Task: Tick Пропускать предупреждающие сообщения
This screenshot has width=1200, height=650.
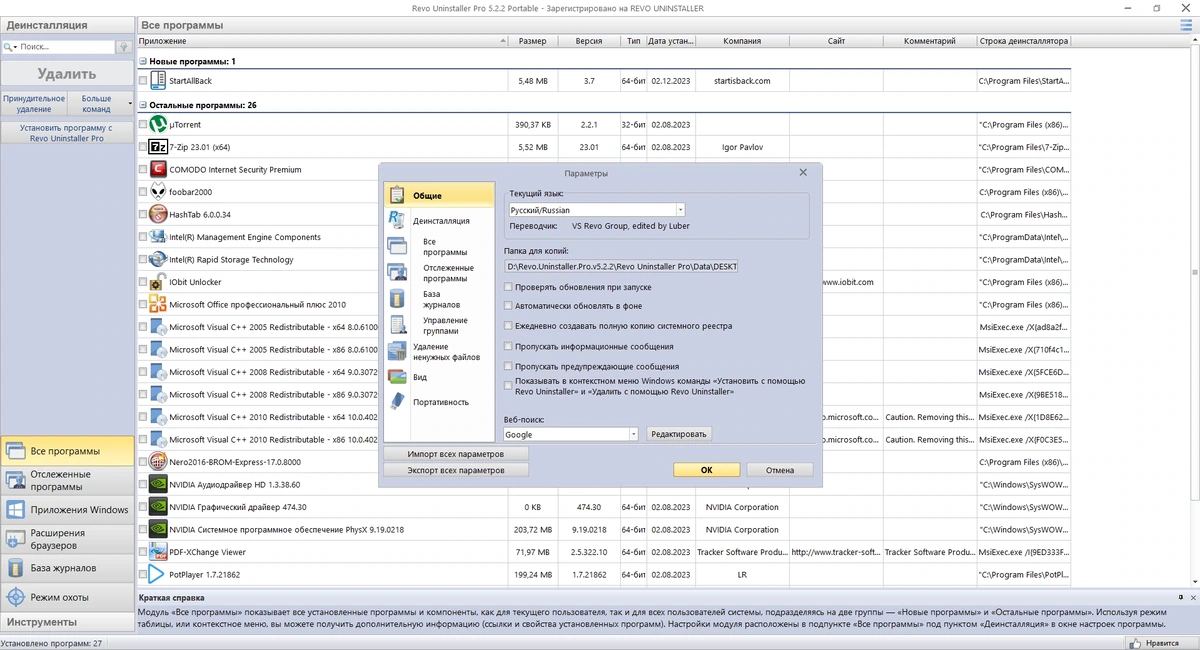Action: (508, 367)
